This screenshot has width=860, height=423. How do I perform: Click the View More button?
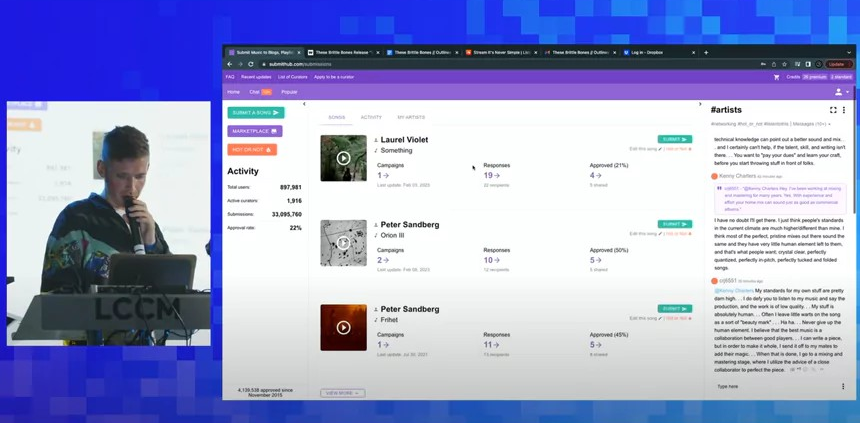pyautogui.click(x=343, y=393)
